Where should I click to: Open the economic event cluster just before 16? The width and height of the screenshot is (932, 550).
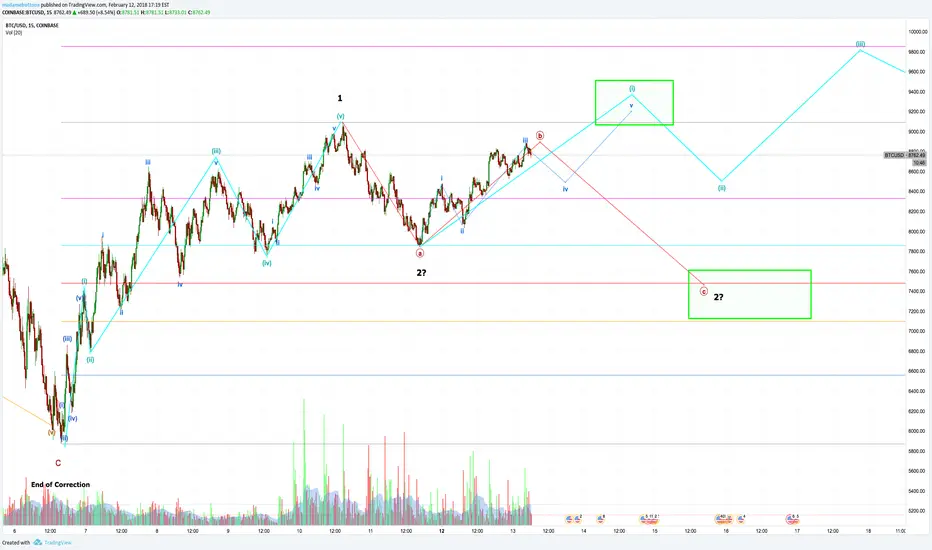(x=722, y=519)
